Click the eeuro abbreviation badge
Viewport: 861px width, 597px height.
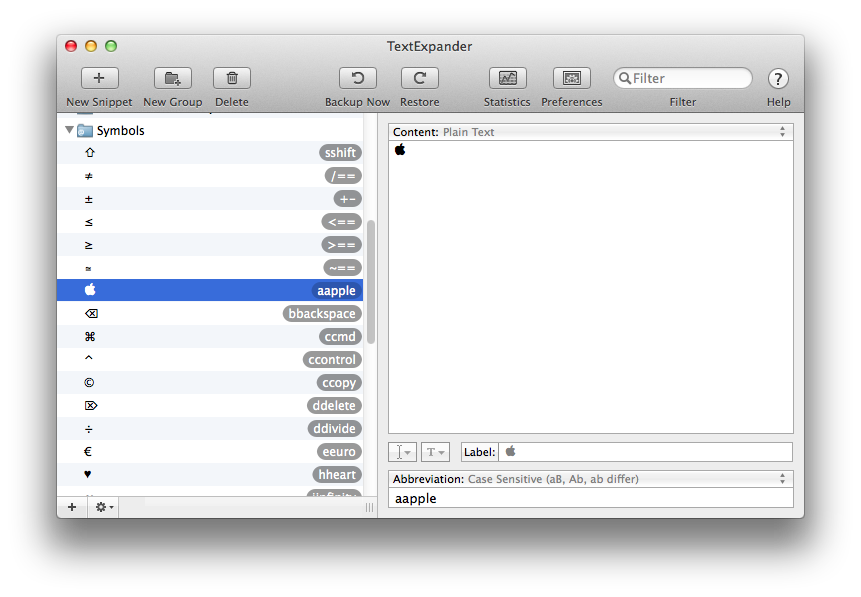[x=339, y=452]
